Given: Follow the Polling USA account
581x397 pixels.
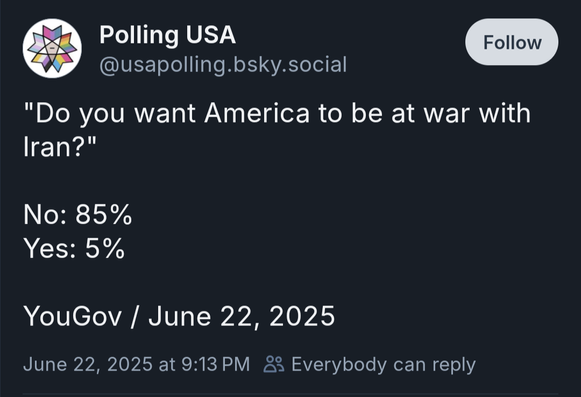Looking at the screenshot, I should (x=512, y=42).
